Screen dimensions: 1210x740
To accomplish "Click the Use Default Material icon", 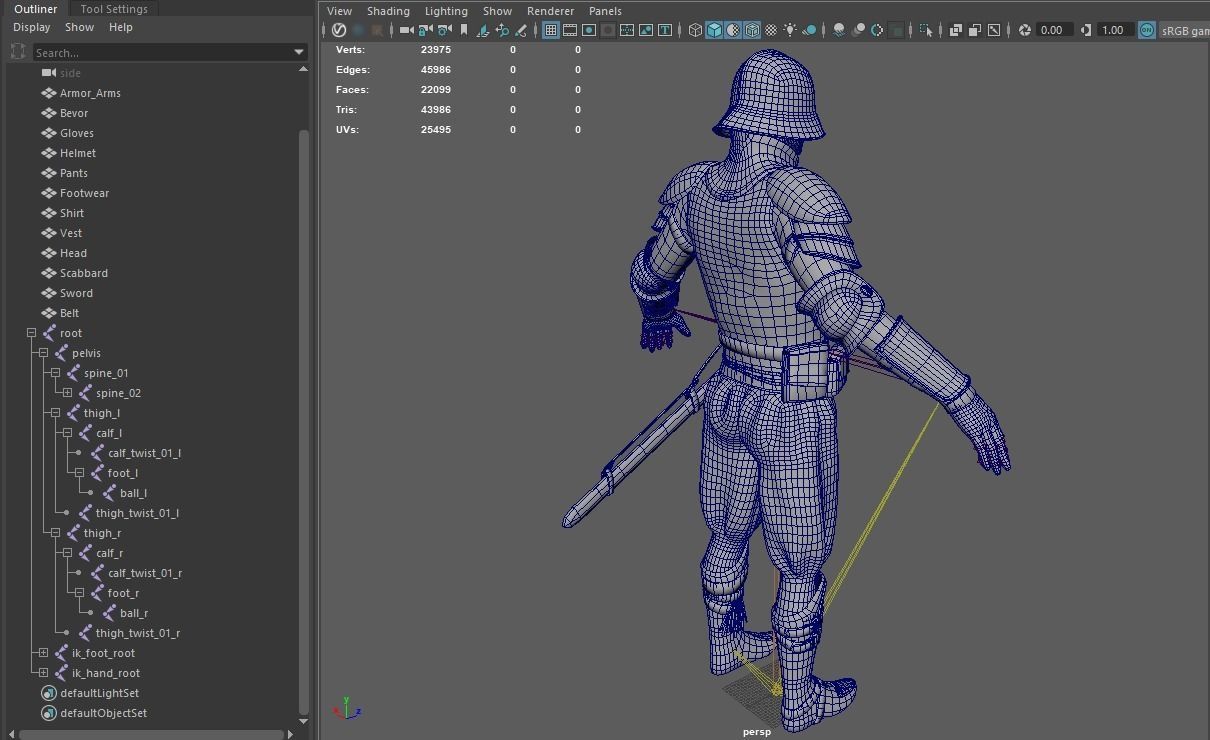I will point(734,30).
